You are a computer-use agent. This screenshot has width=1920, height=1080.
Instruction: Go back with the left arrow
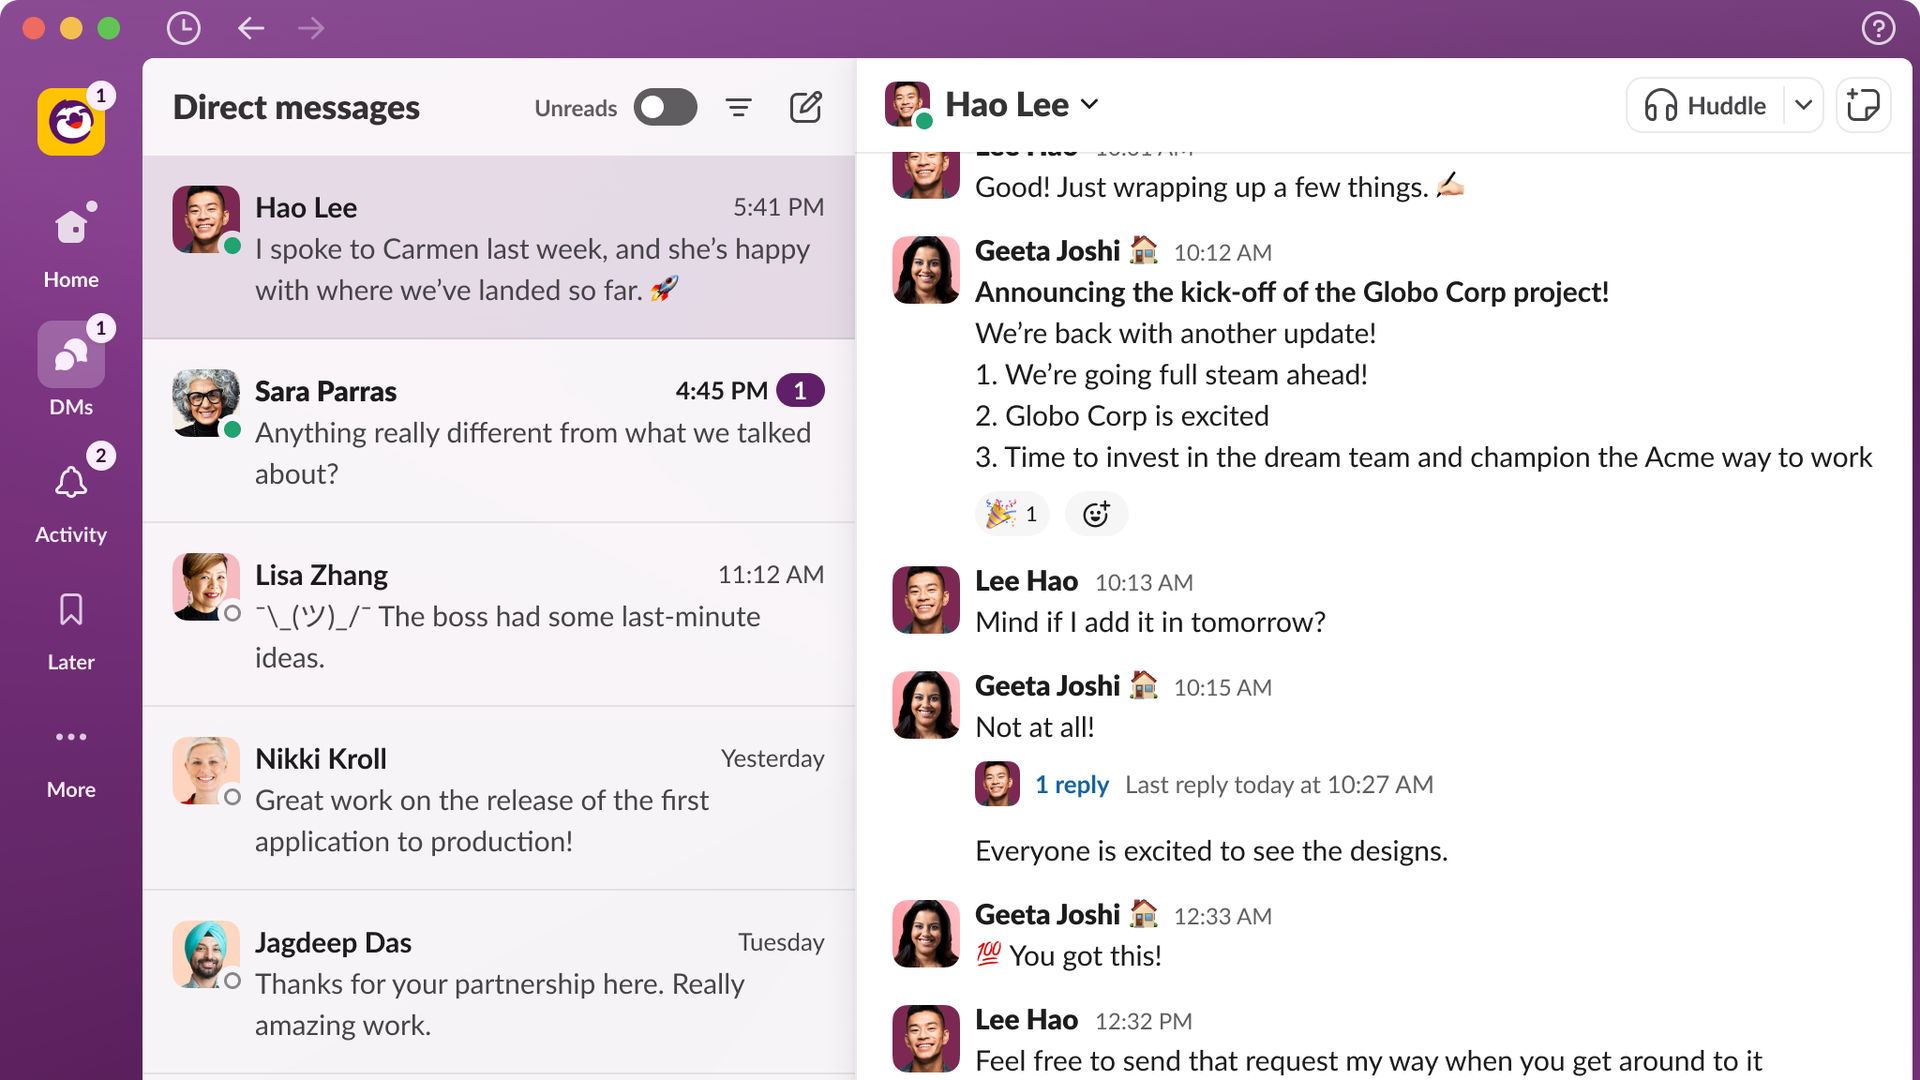251,28
